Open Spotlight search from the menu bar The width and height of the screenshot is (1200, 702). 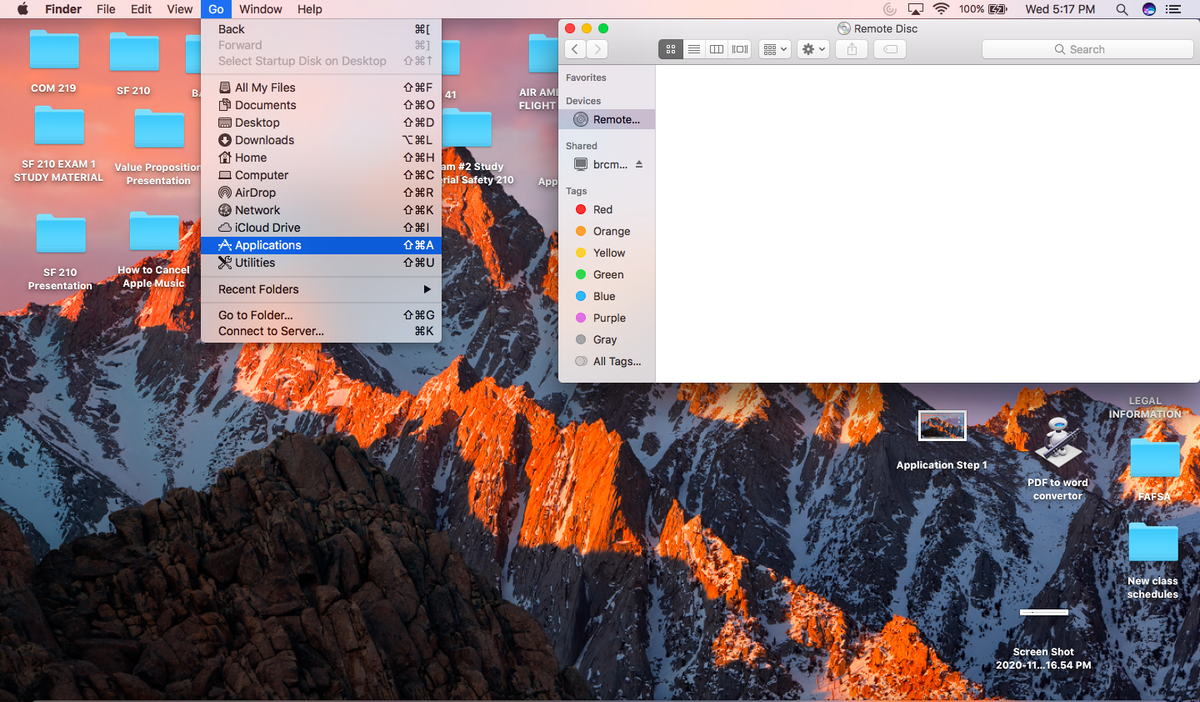pos(1121,9)
